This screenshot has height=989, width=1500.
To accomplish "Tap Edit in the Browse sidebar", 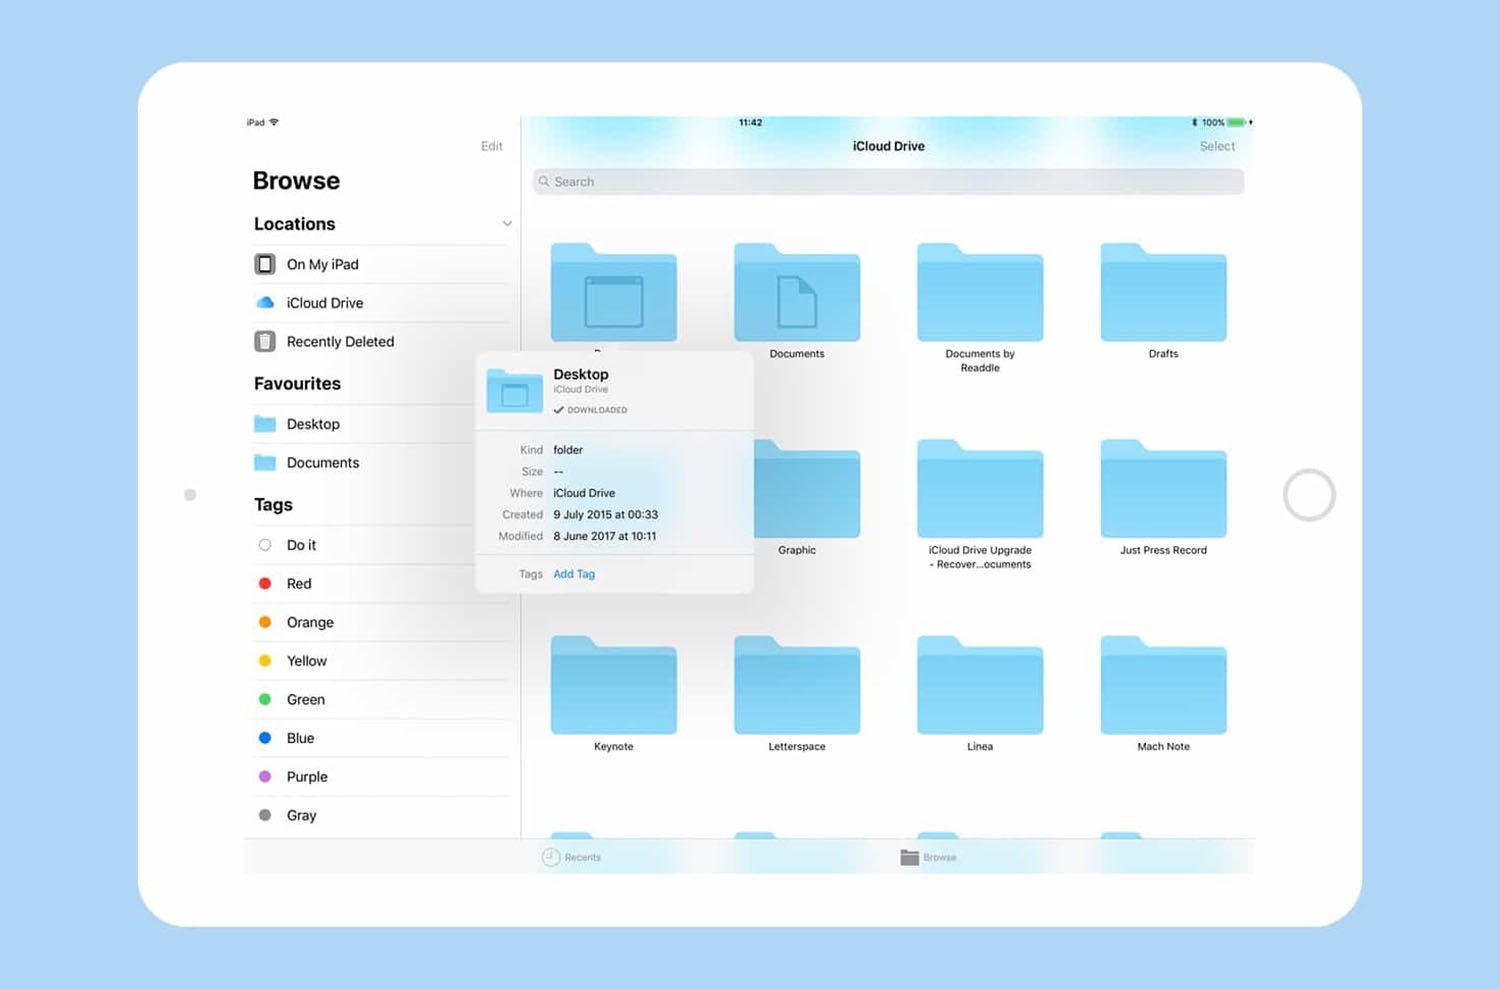I will (492, 146).
